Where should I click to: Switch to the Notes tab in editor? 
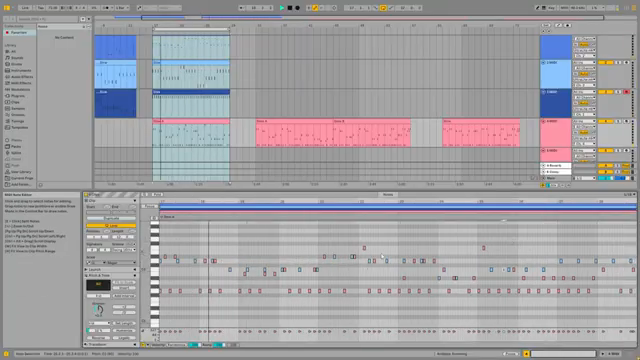(388, 195)
